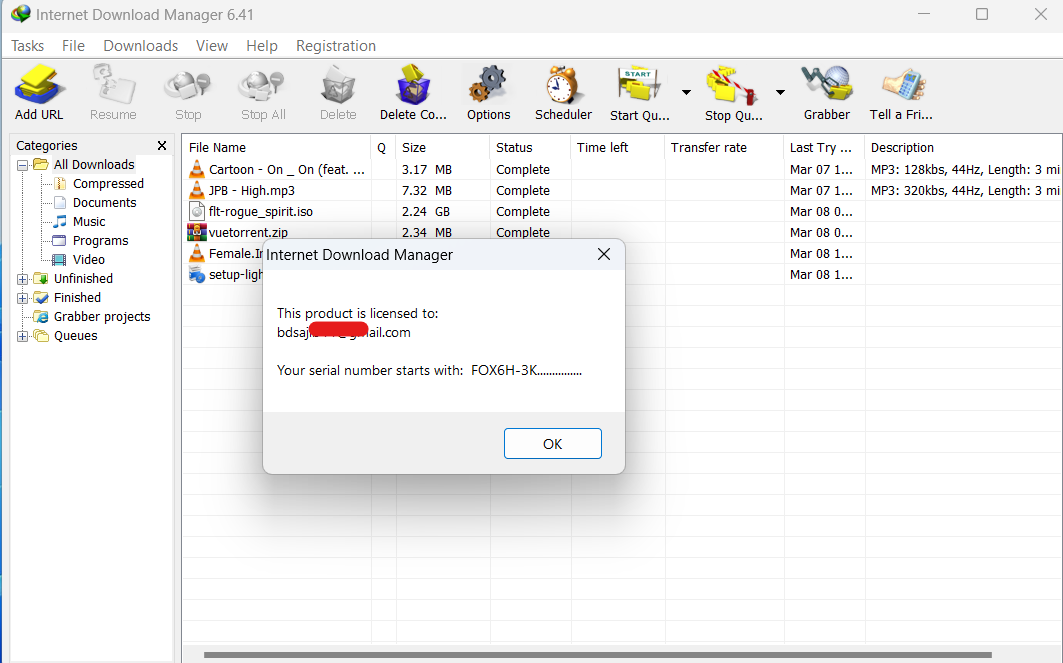Sort by the Q column header
The width and height of the screenshot is (1063, 663).
[x=384, y=147]
